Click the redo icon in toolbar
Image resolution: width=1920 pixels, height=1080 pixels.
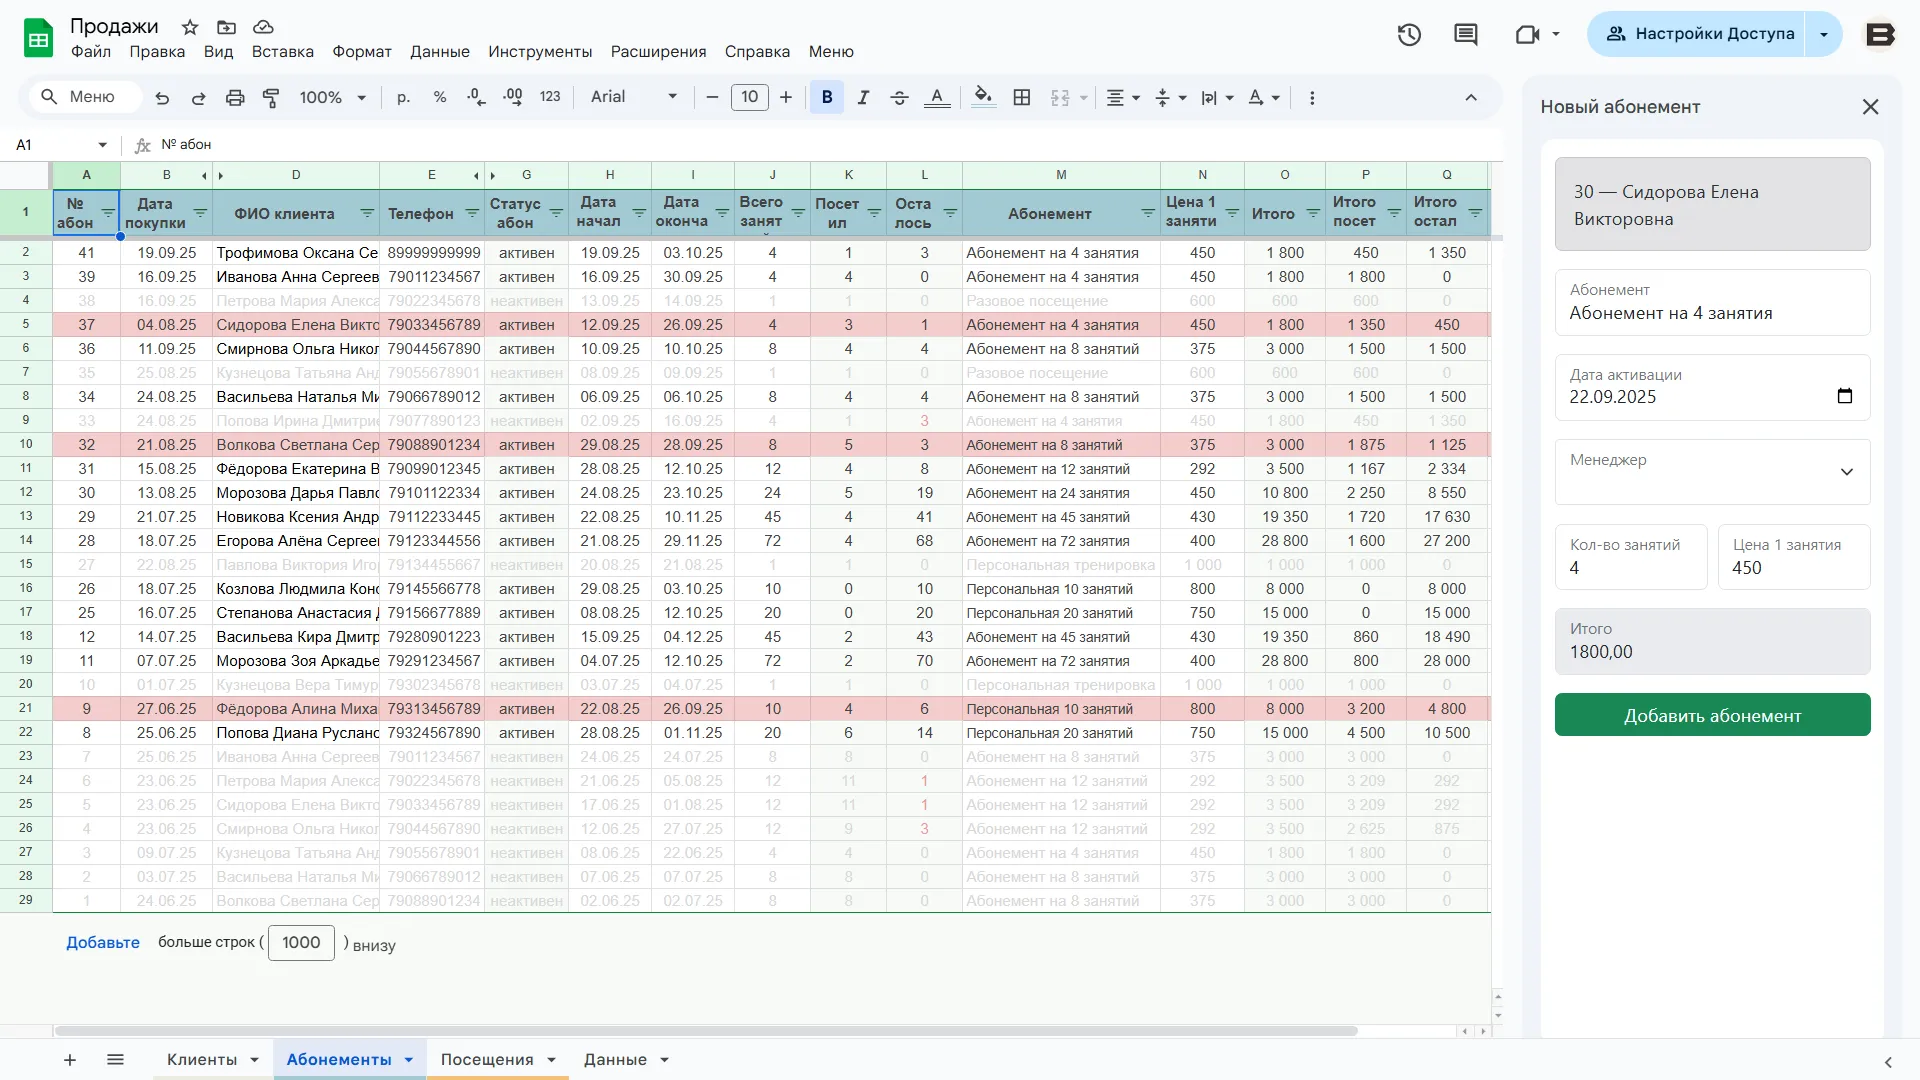[198, 97]
